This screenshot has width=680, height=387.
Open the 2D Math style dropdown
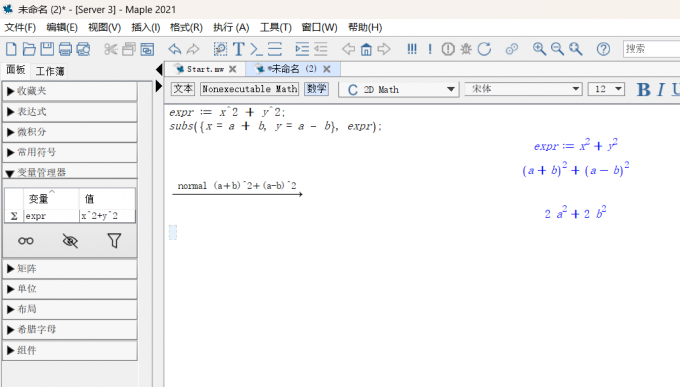[x=399, y=90]
